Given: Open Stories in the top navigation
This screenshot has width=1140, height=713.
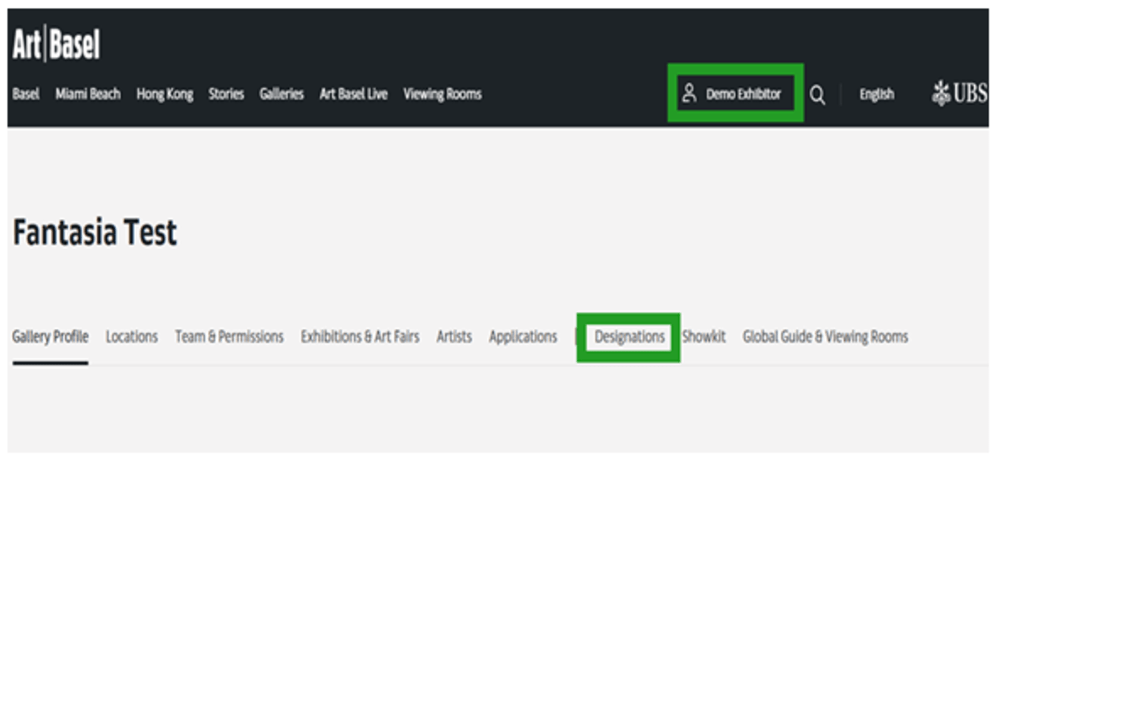Looking at the screenshot, I should point(226,94).
